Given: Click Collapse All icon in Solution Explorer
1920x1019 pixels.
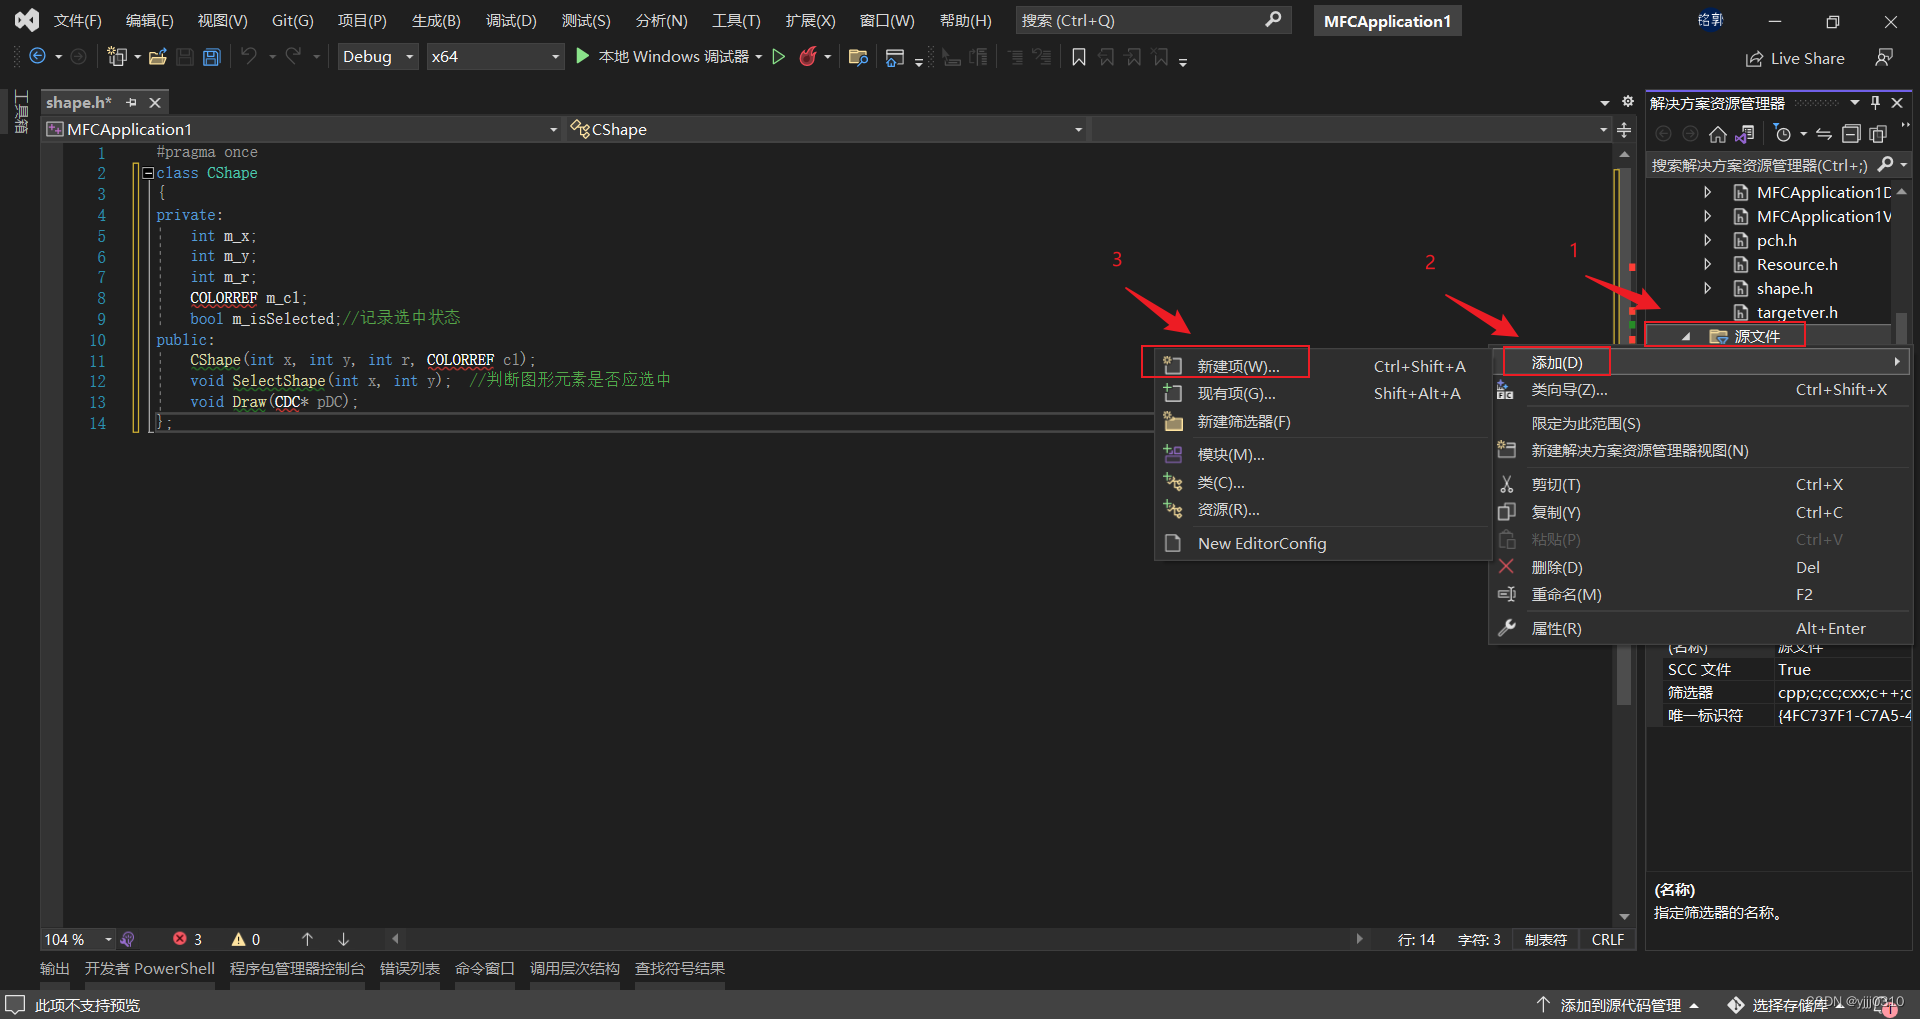Looking at the screenshot, I should (x=1851, y=134).
